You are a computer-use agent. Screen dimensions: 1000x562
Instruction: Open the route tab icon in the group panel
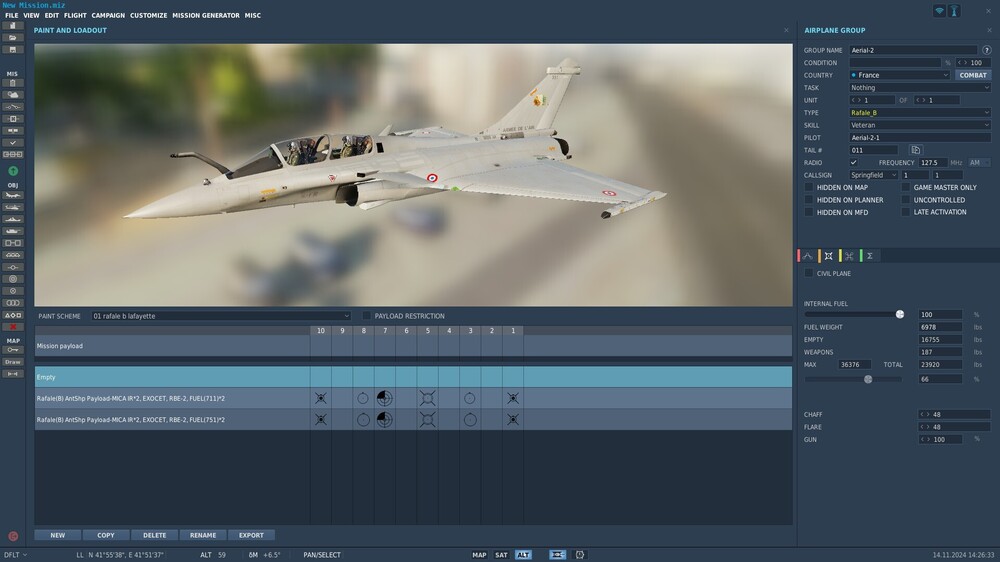click(x=808, y=256)
